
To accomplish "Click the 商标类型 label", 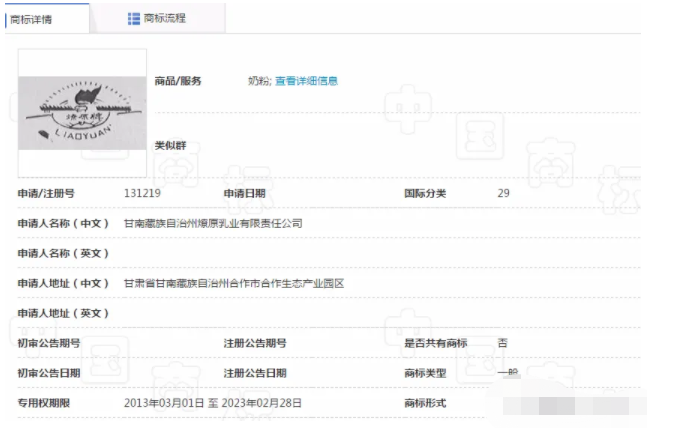I will tap(425, 373).
